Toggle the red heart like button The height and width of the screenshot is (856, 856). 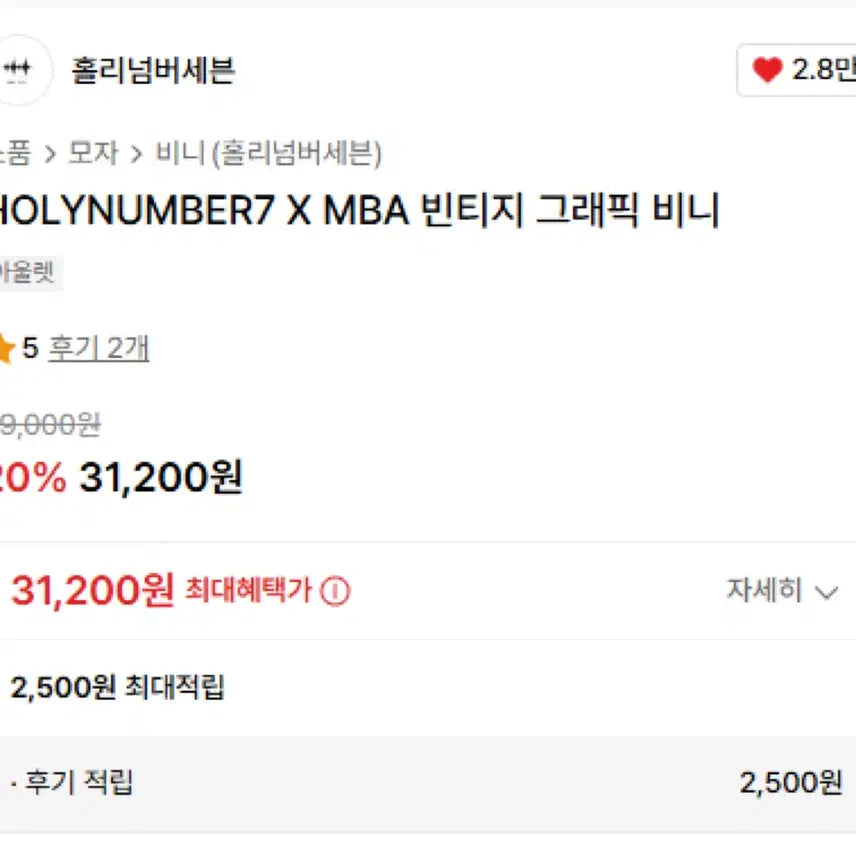coord(767,70)
